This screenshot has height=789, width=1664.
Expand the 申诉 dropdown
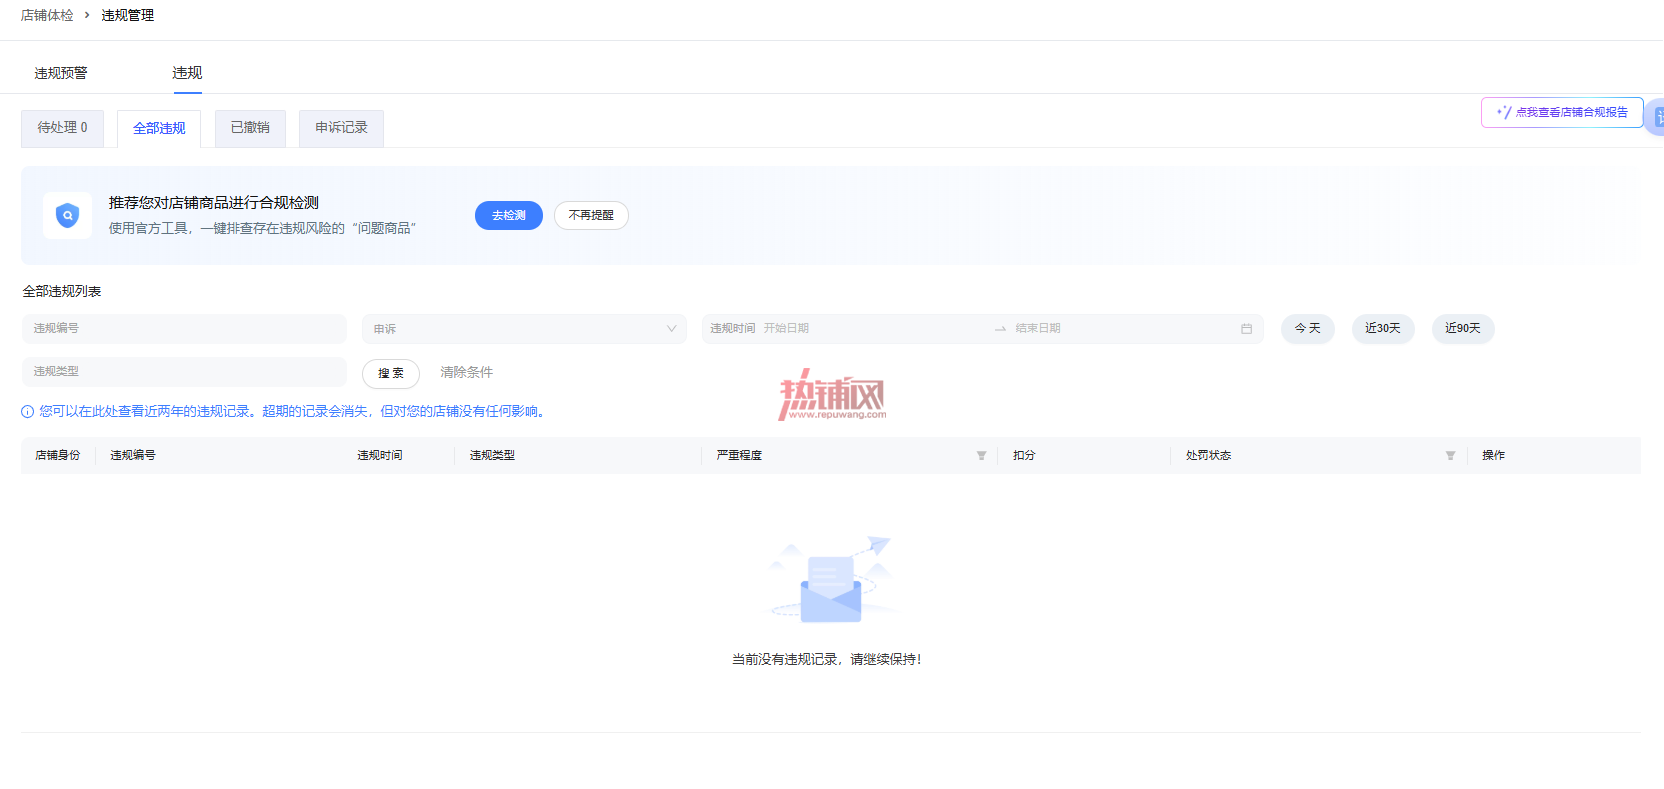click(524, 329)
